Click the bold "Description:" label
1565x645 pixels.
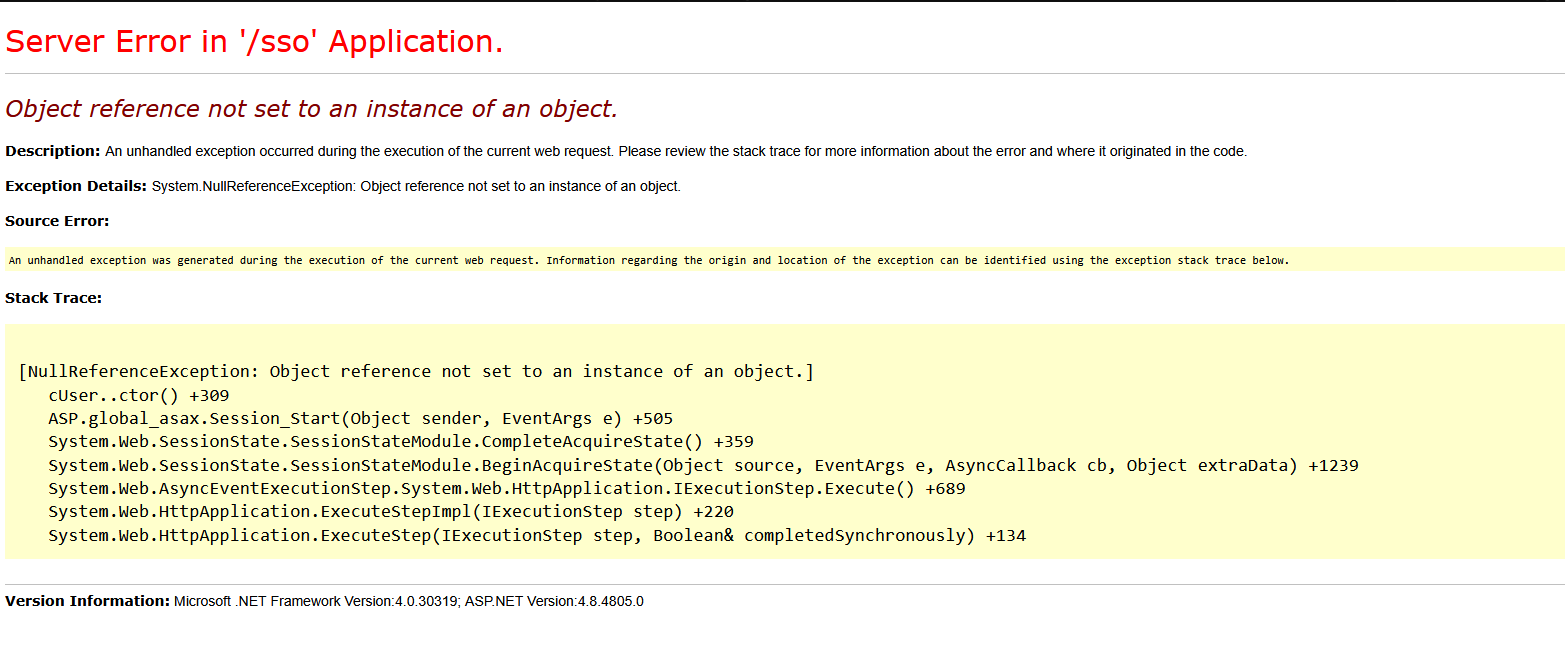(53, 151)
